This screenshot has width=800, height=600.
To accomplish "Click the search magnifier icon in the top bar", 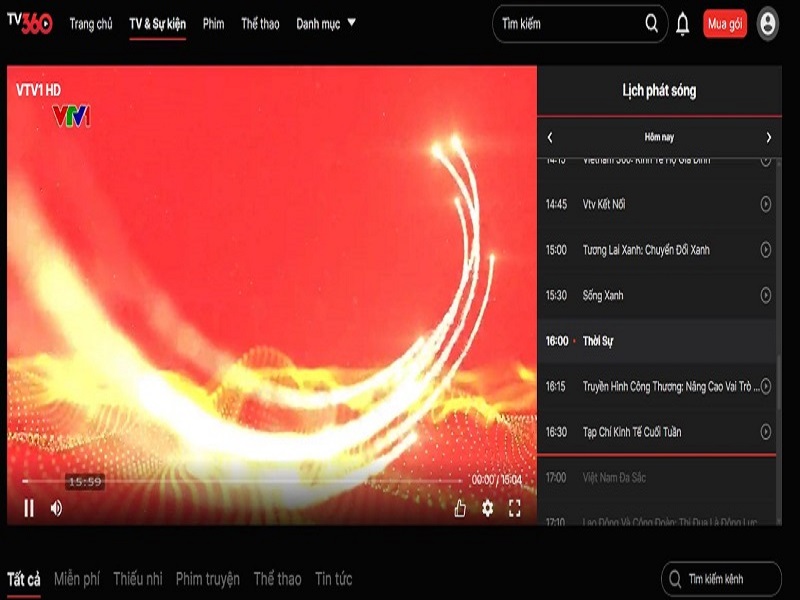I will click(x=652, y=24).
